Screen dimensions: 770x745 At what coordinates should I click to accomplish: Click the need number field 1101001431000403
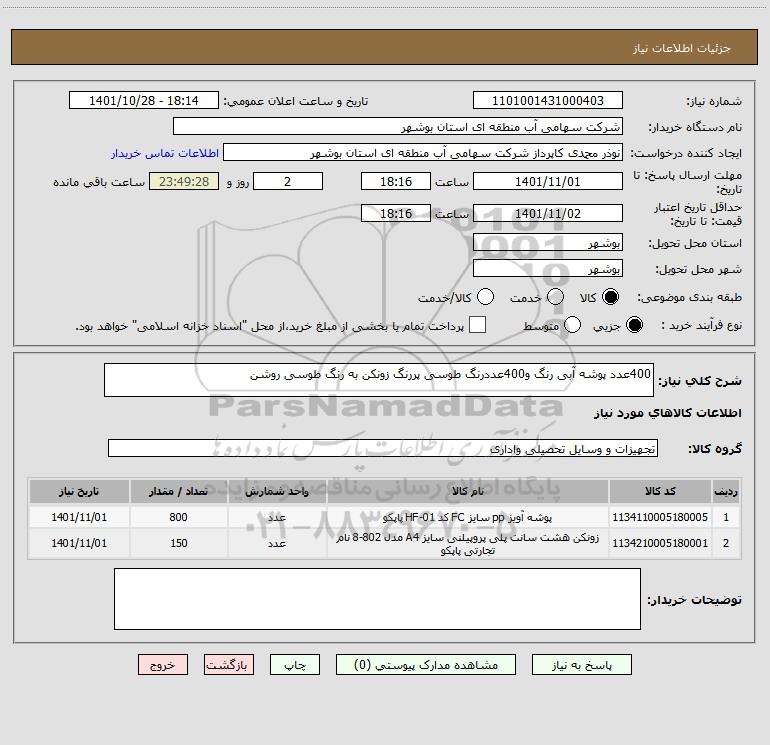tap(548, 100)
